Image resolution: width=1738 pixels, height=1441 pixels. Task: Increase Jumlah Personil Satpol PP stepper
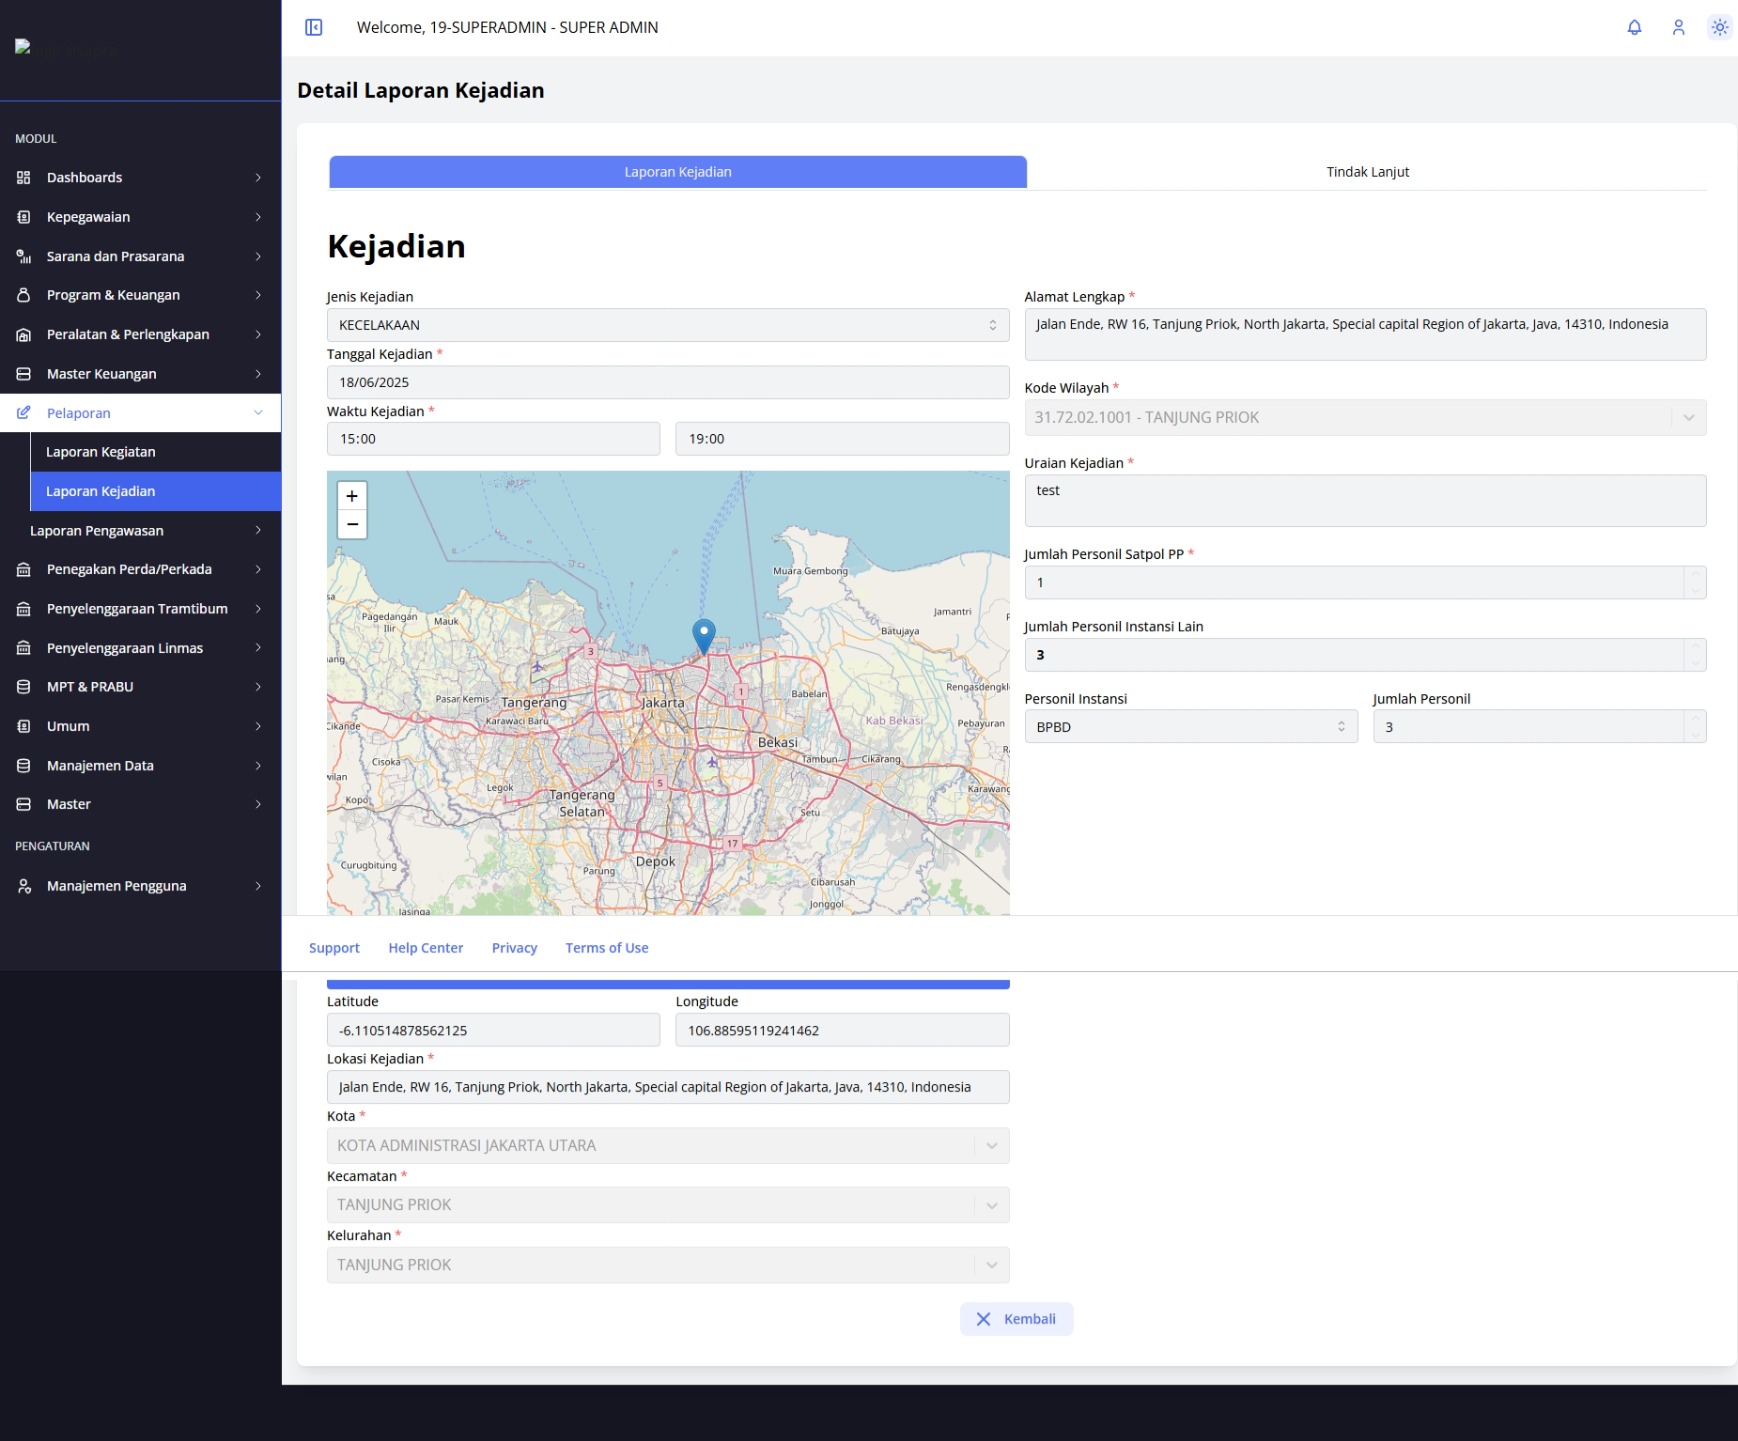point(1695,575)
